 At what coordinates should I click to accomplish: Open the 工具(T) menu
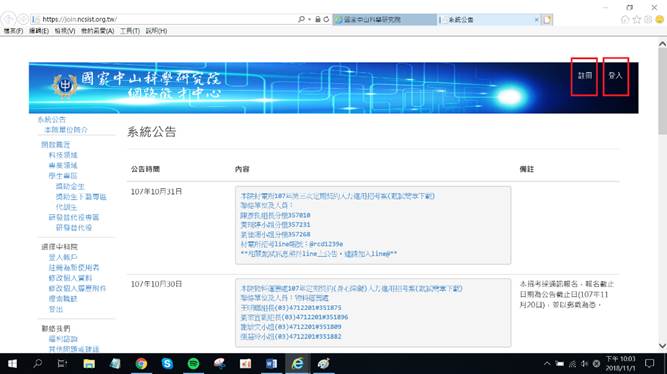130,31
